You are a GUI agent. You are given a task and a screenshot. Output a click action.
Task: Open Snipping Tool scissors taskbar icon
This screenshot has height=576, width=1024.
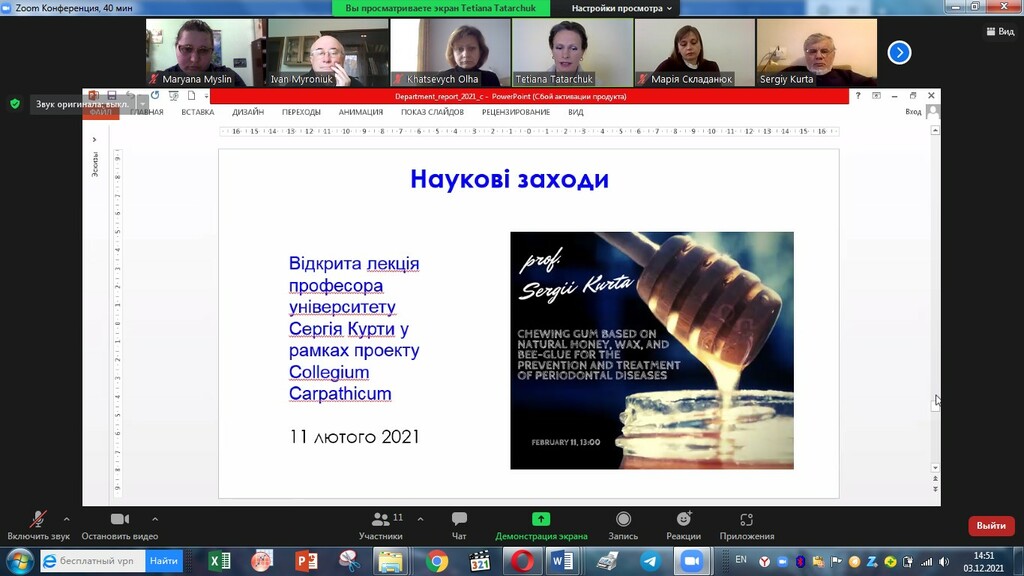[349, 561]
